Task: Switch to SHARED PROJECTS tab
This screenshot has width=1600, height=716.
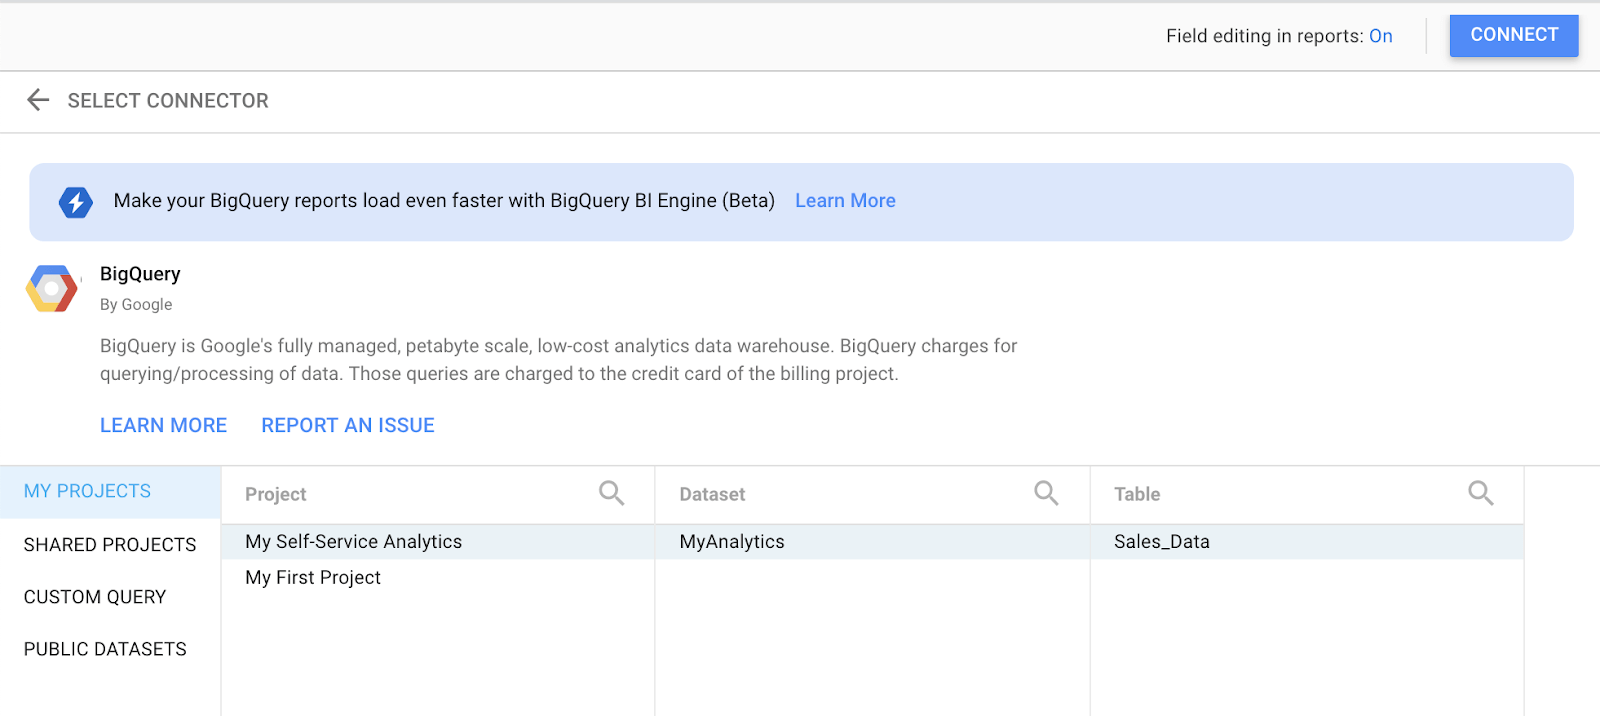Action: tap(110, 545)
